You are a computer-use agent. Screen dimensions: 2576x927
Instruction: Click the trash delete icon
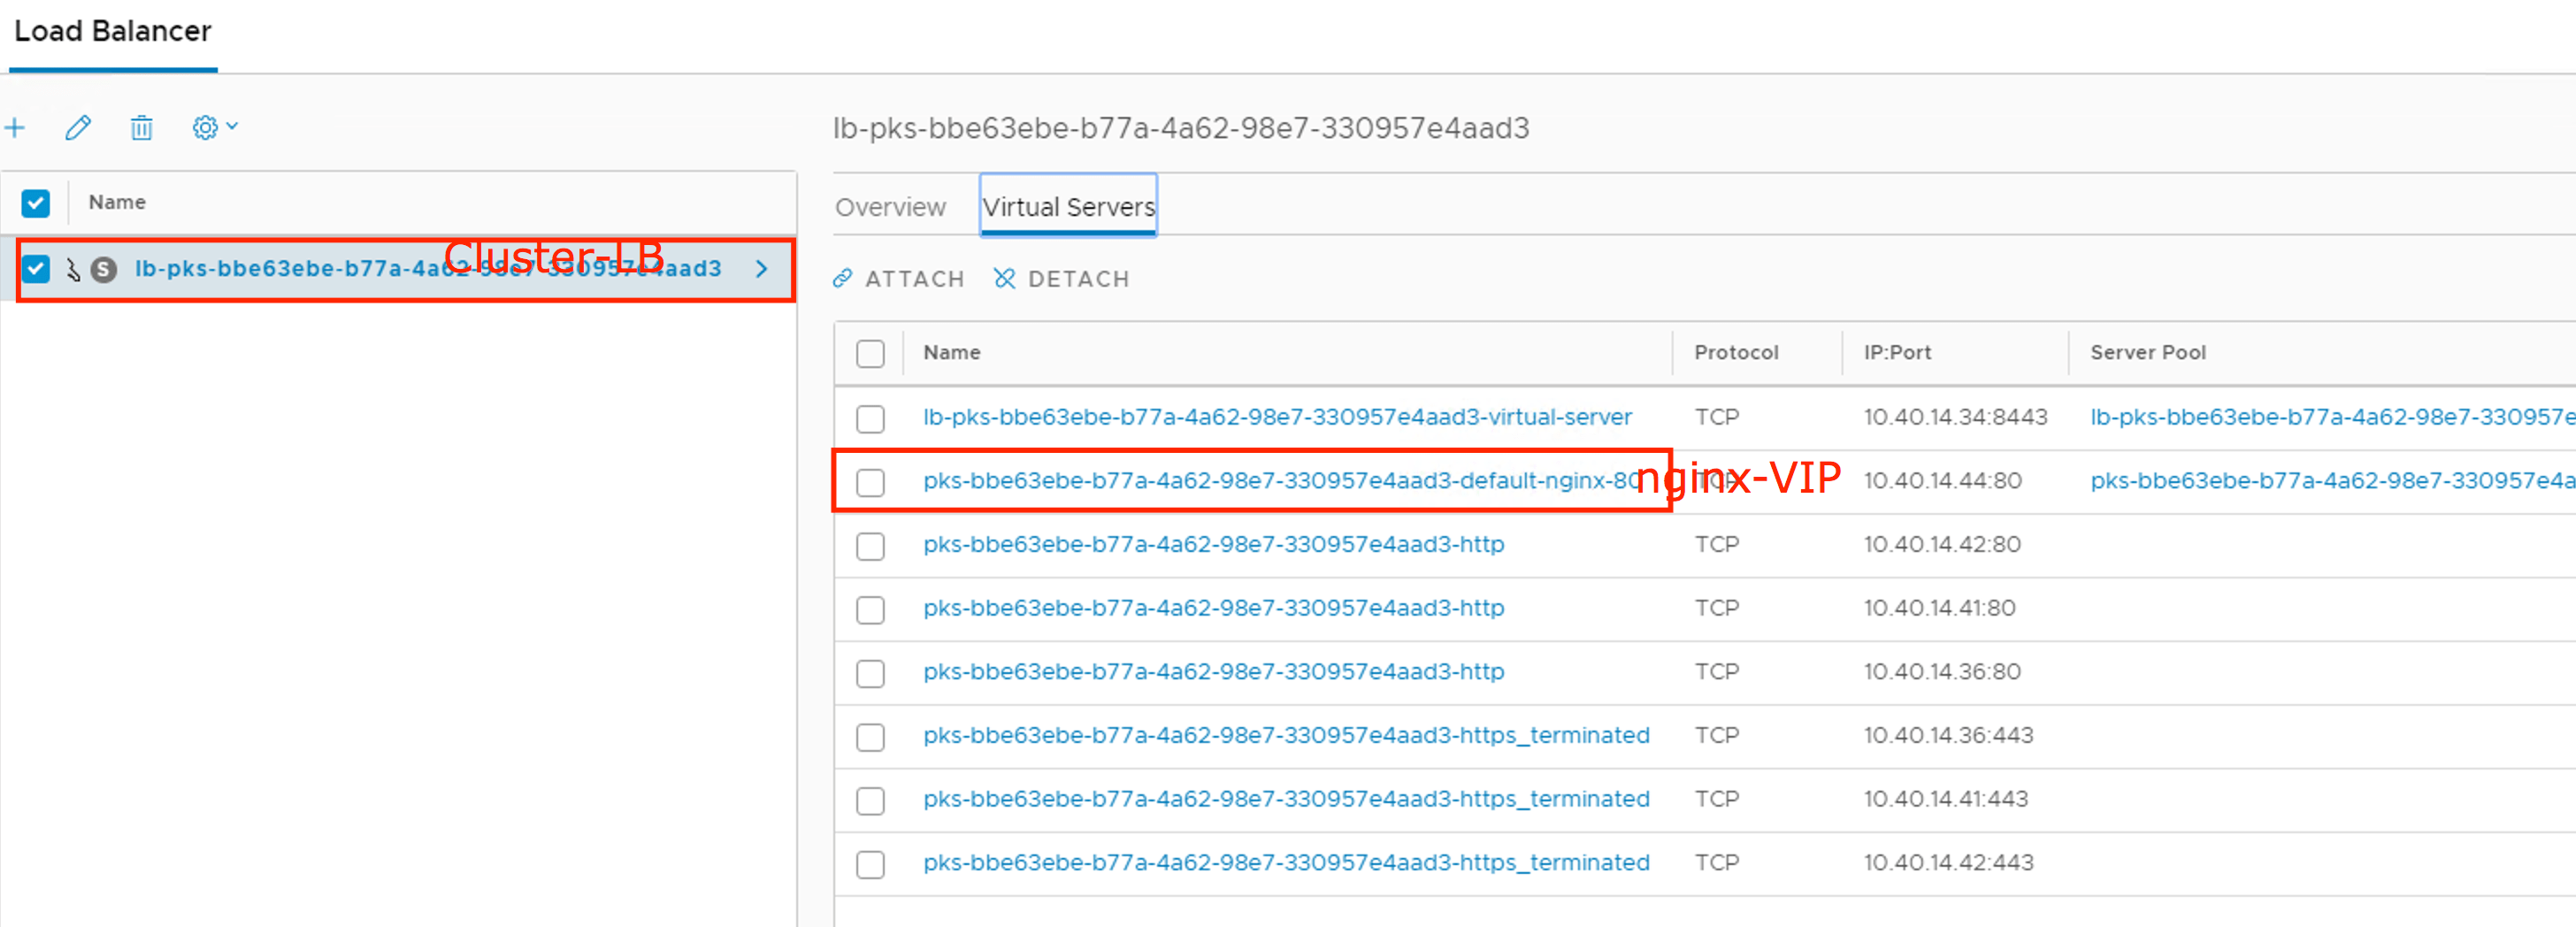(x=141, y=128)
